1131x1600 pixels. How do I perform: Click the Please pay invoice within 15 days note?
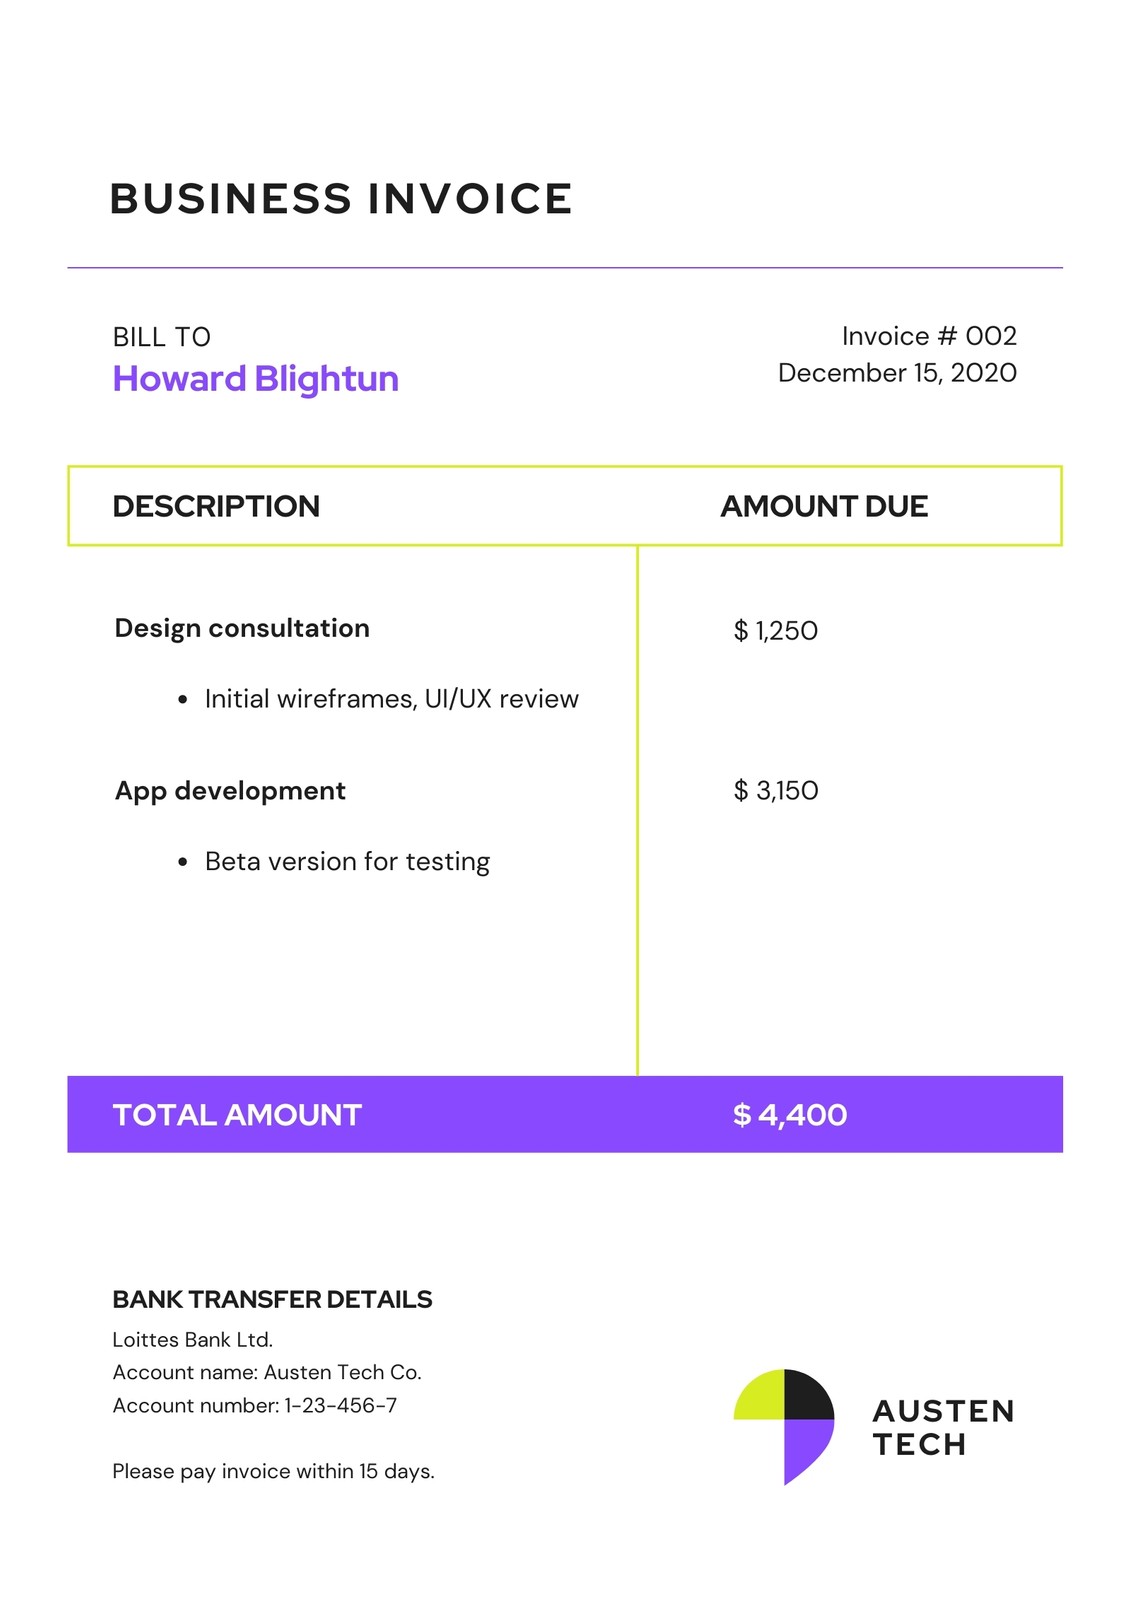pos(273,1472)
